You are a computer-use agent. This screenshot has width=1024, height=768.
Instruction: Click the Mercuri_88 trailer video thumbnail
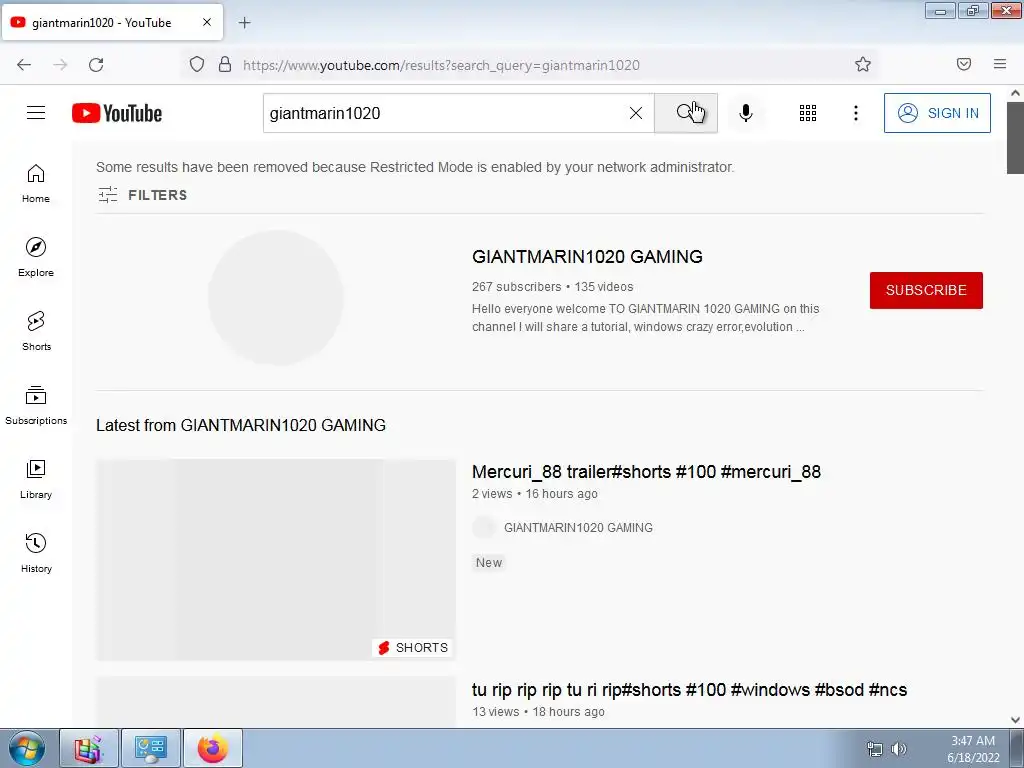coord(276,560)
